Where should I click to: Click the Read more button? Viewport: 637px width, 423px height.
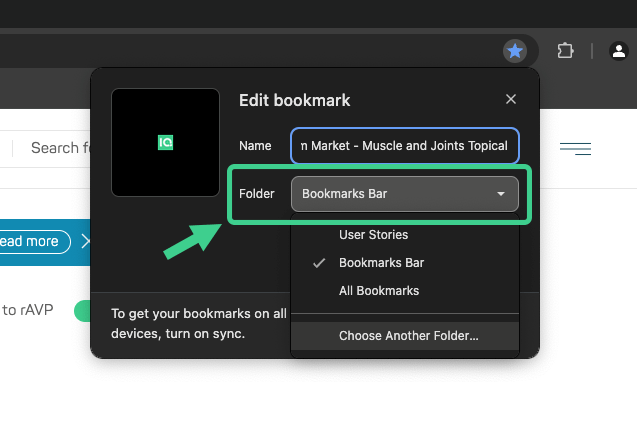click(x=35, y=242)
